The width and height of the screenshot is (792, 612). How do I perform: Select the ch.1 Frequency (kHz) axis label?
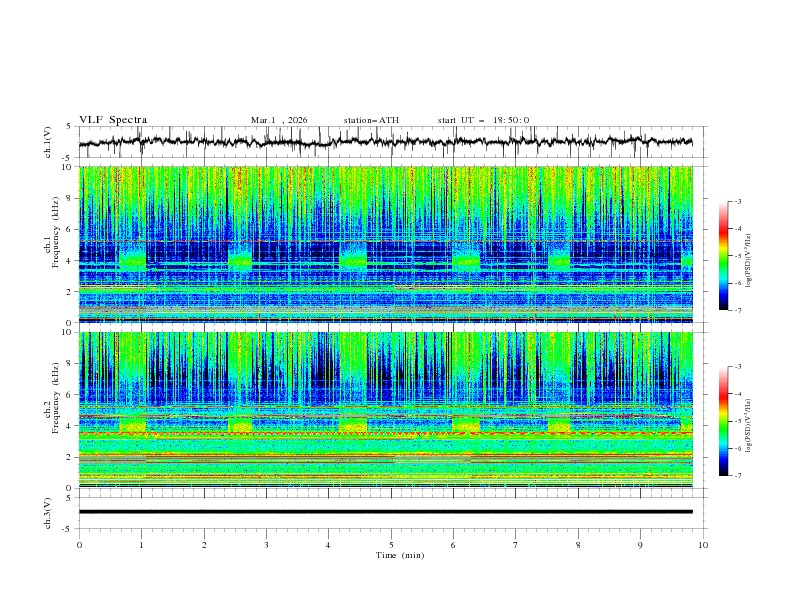coord(51,244)
